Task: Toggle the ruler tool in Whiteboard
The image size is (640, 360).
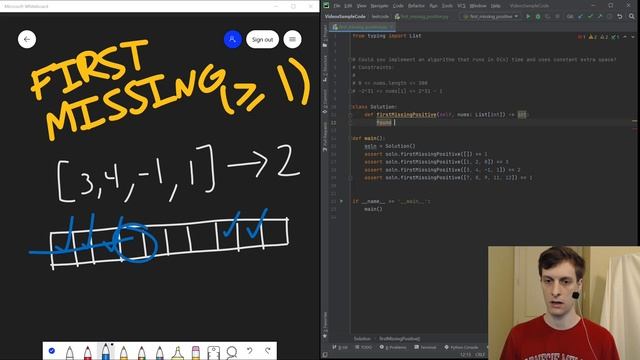Action: [x=213, y=352]
